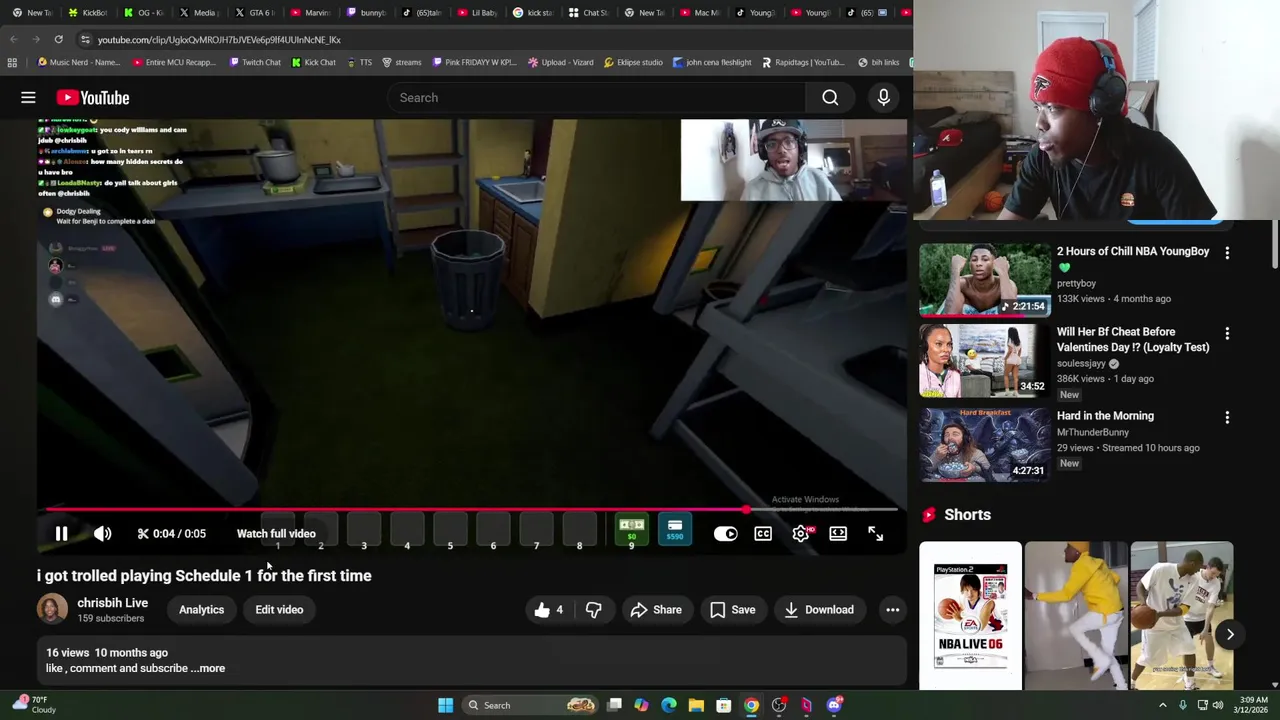1280x720 pixels.
Task: Open chrisbih Live channel avatar
Action: pos(52,609)
